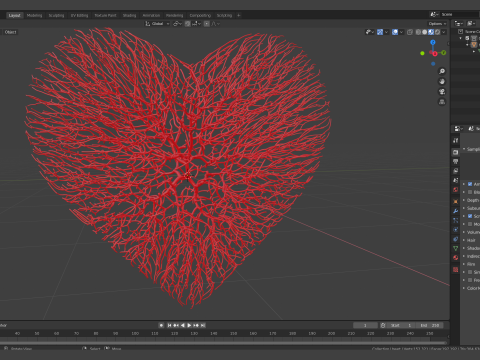
Task: Toggle Screen Space Reflections checkbox
Action: tap(470, 216)
